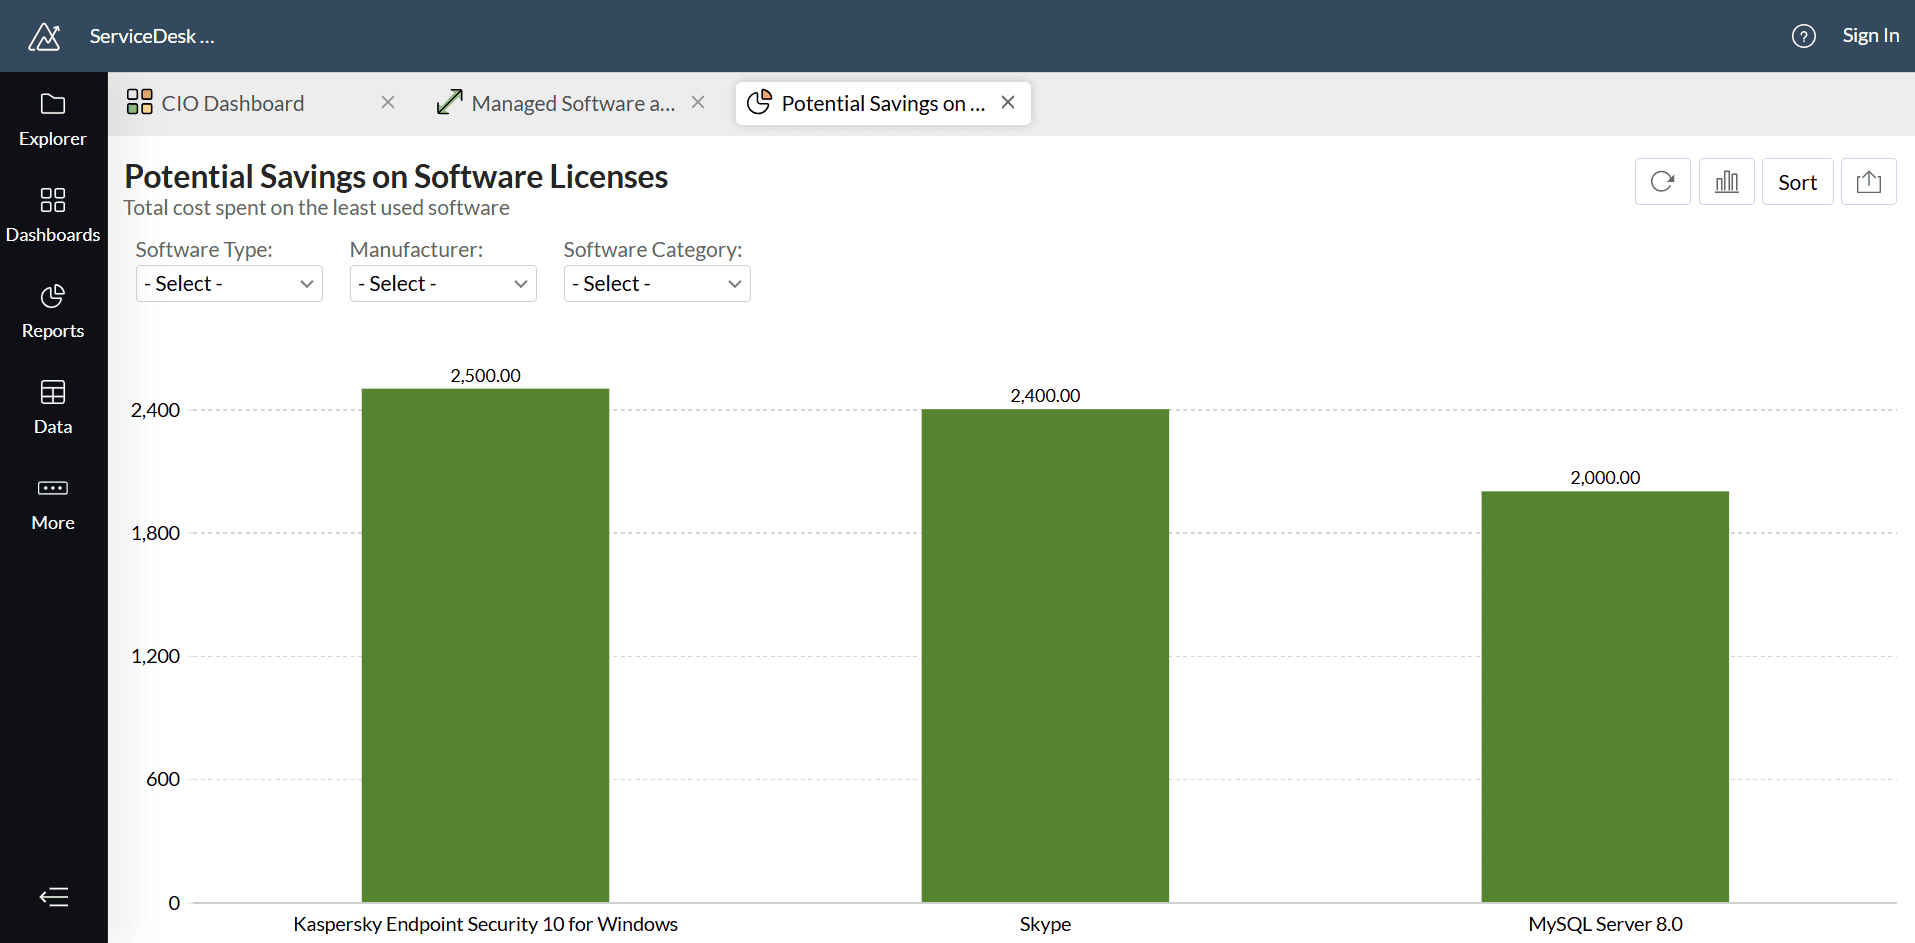Image resolution: width=1915 pixels, height=943 pixels.
Task: Click the Sign In link
Action: (1870, 35)
